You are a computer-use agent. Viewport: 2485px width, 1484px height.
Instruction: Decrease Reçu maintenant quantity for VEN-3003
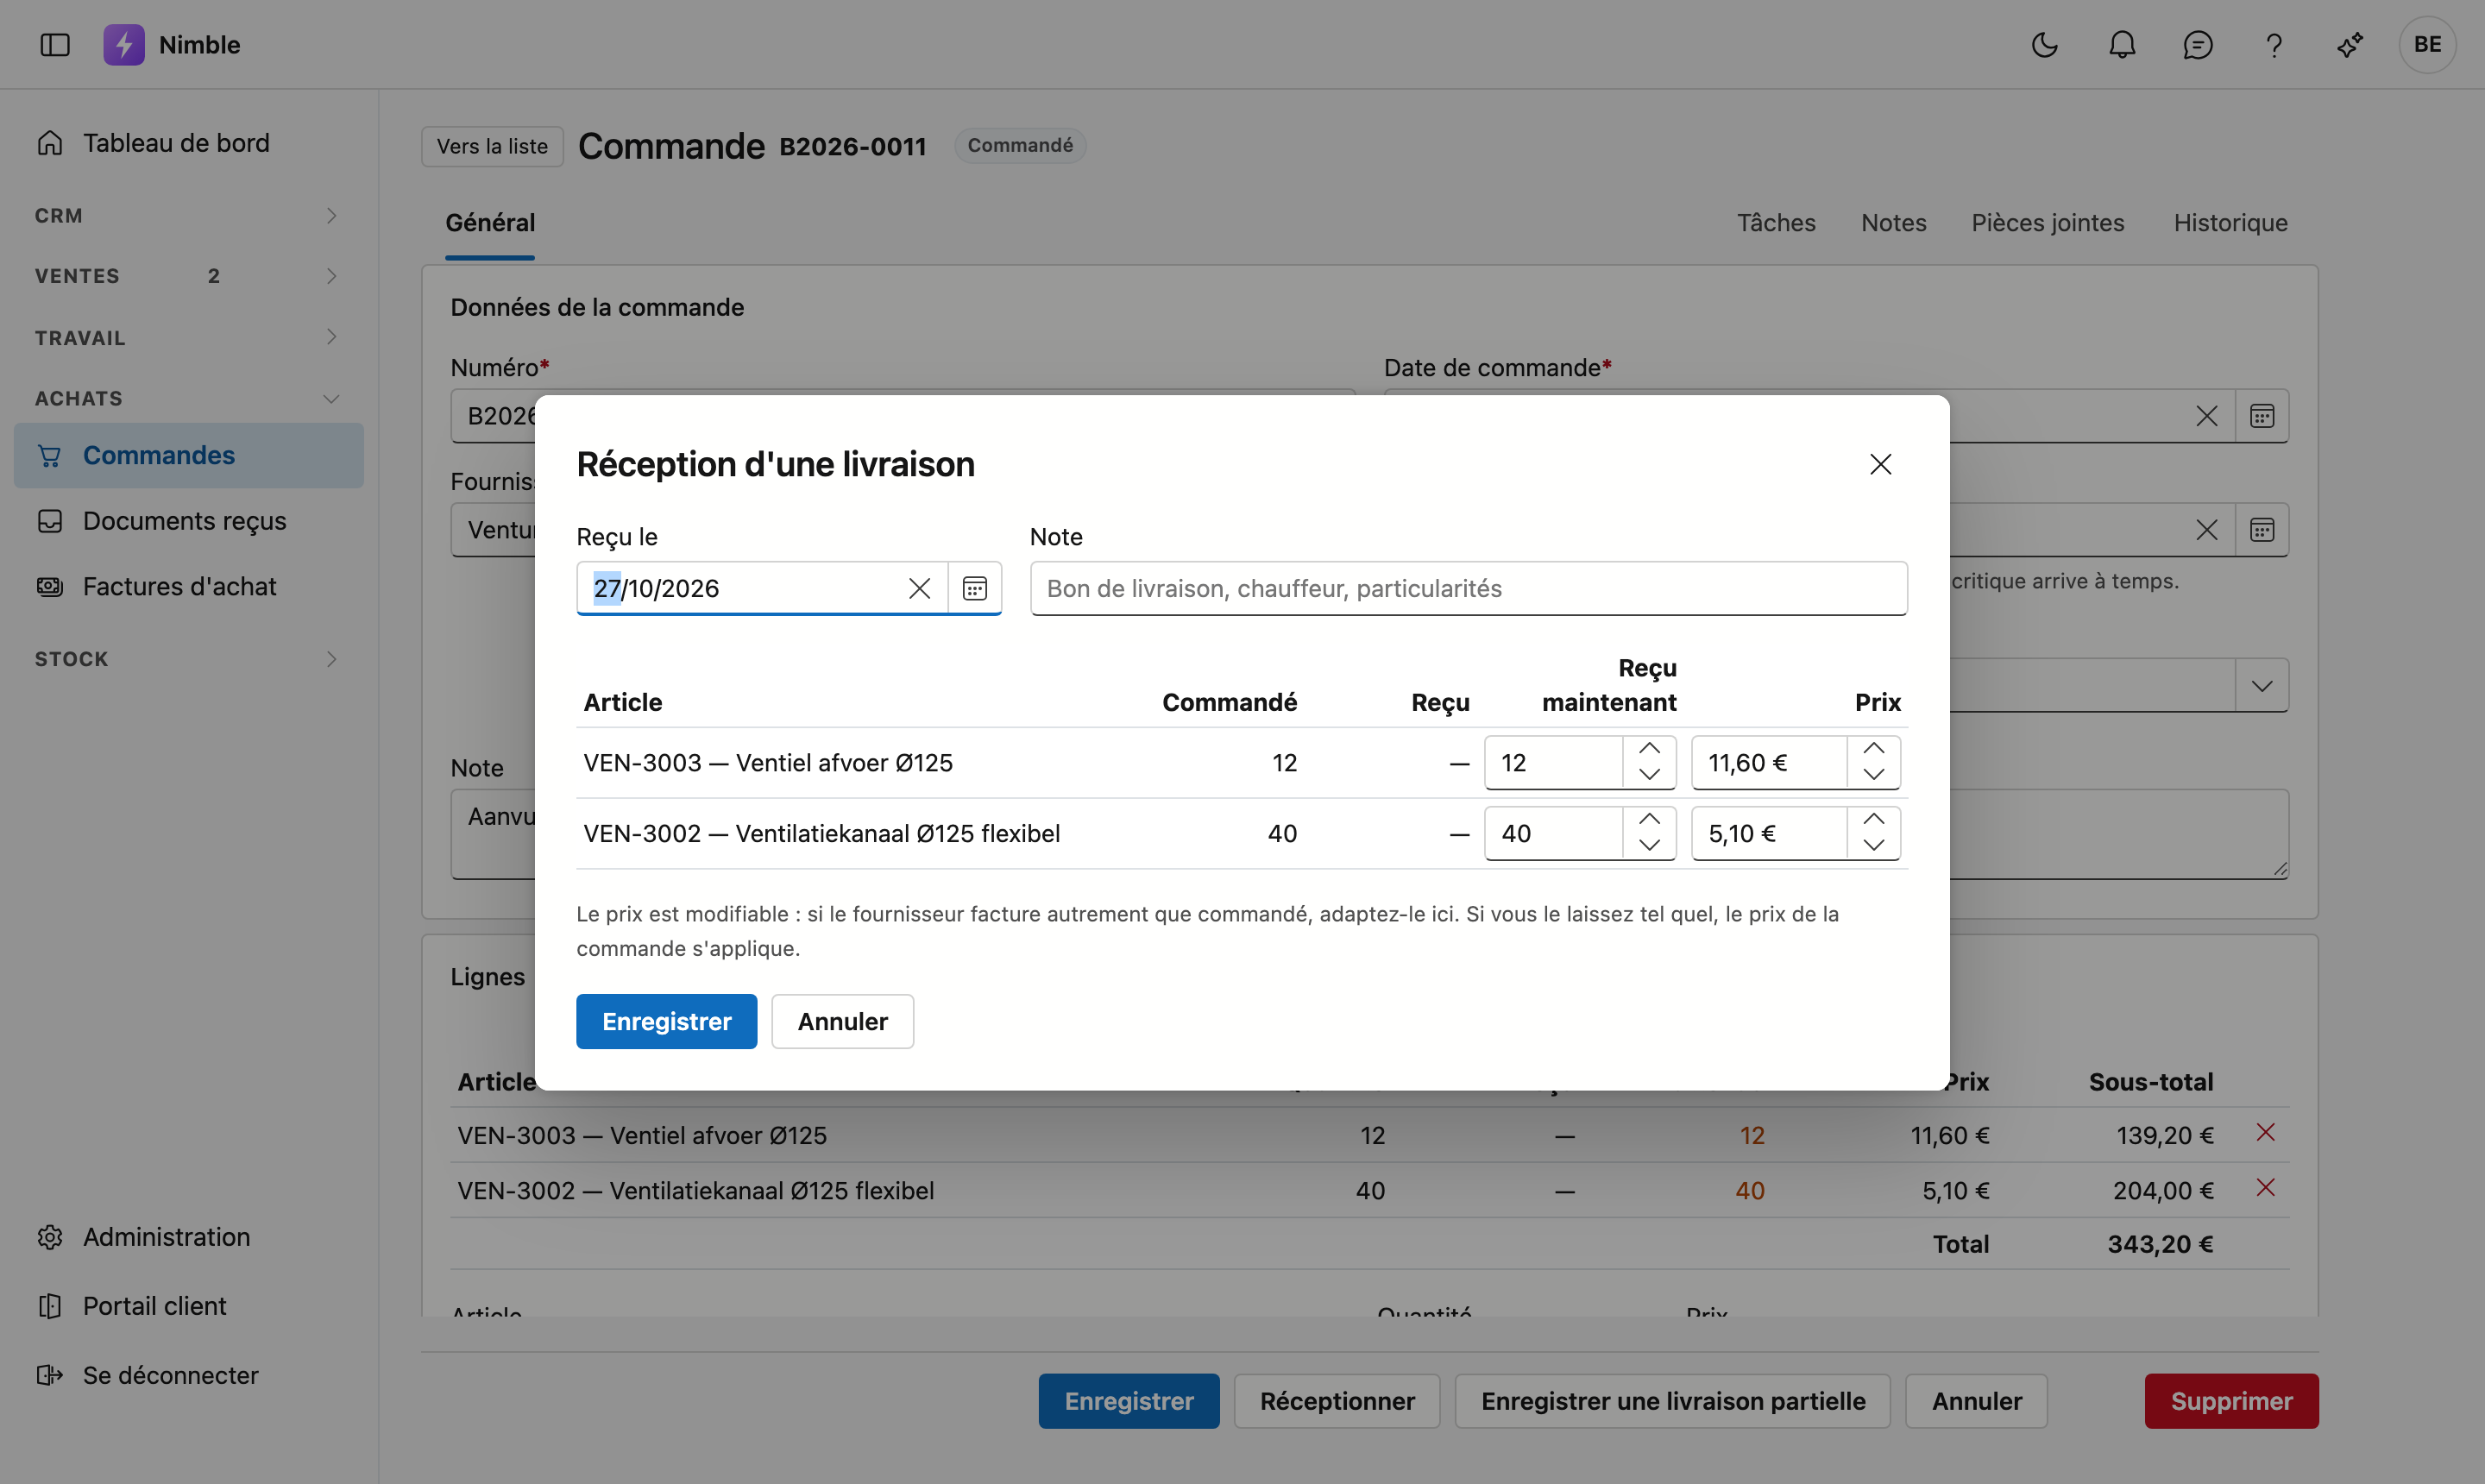click(1649, 775)
